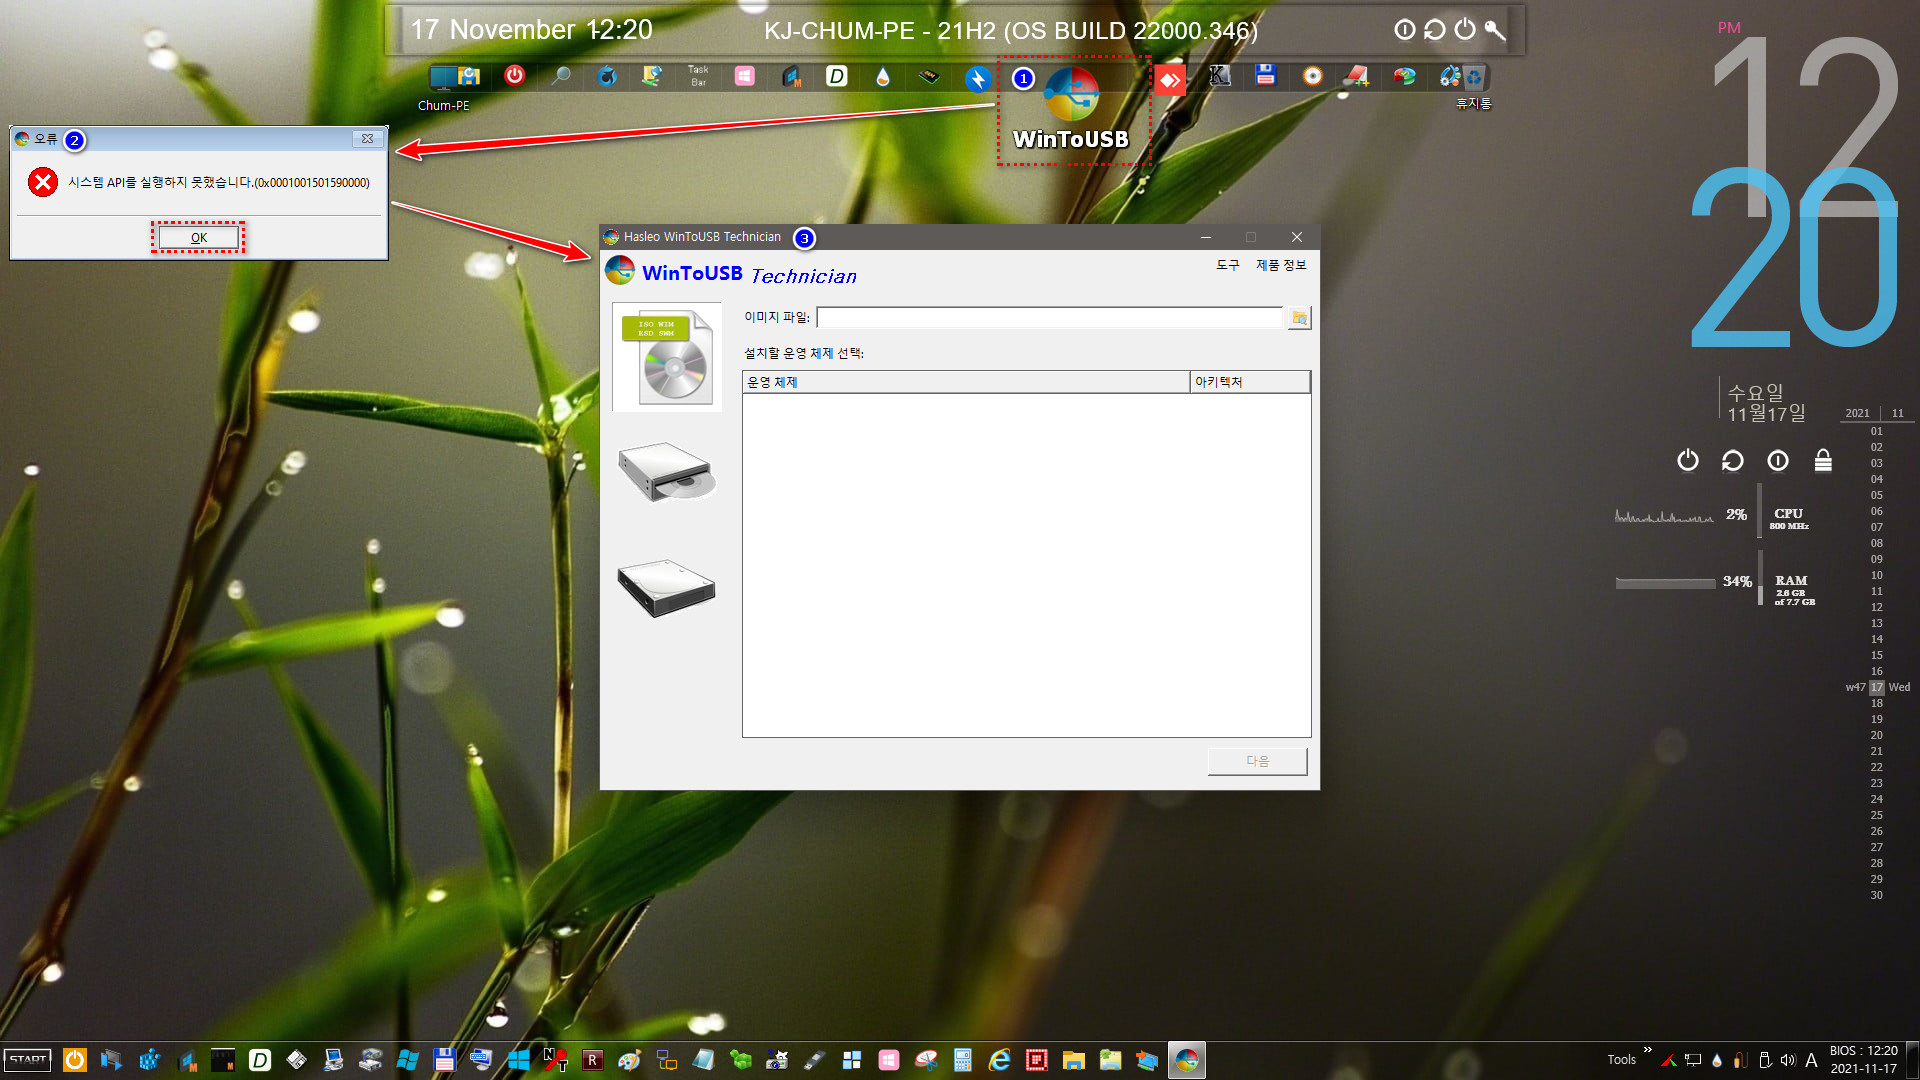The height and width of the screenshot is (1080, 1920).
Task: Click the water drop icon in top dock
Action: pyautogui.click(x=883, y=77)
